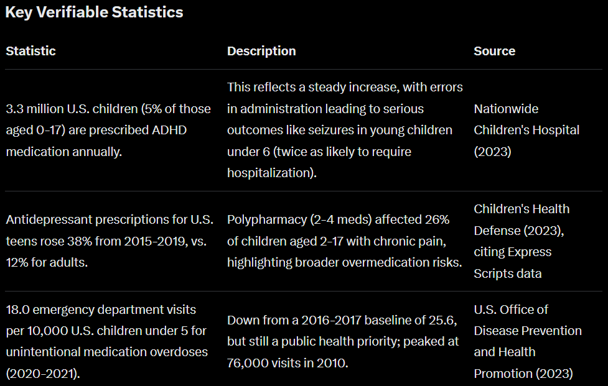This screenshot has height=386, width=608.
Task: Click the 2016-2017 baseline of 25.6 text
Action: click(x=379, y=320)
